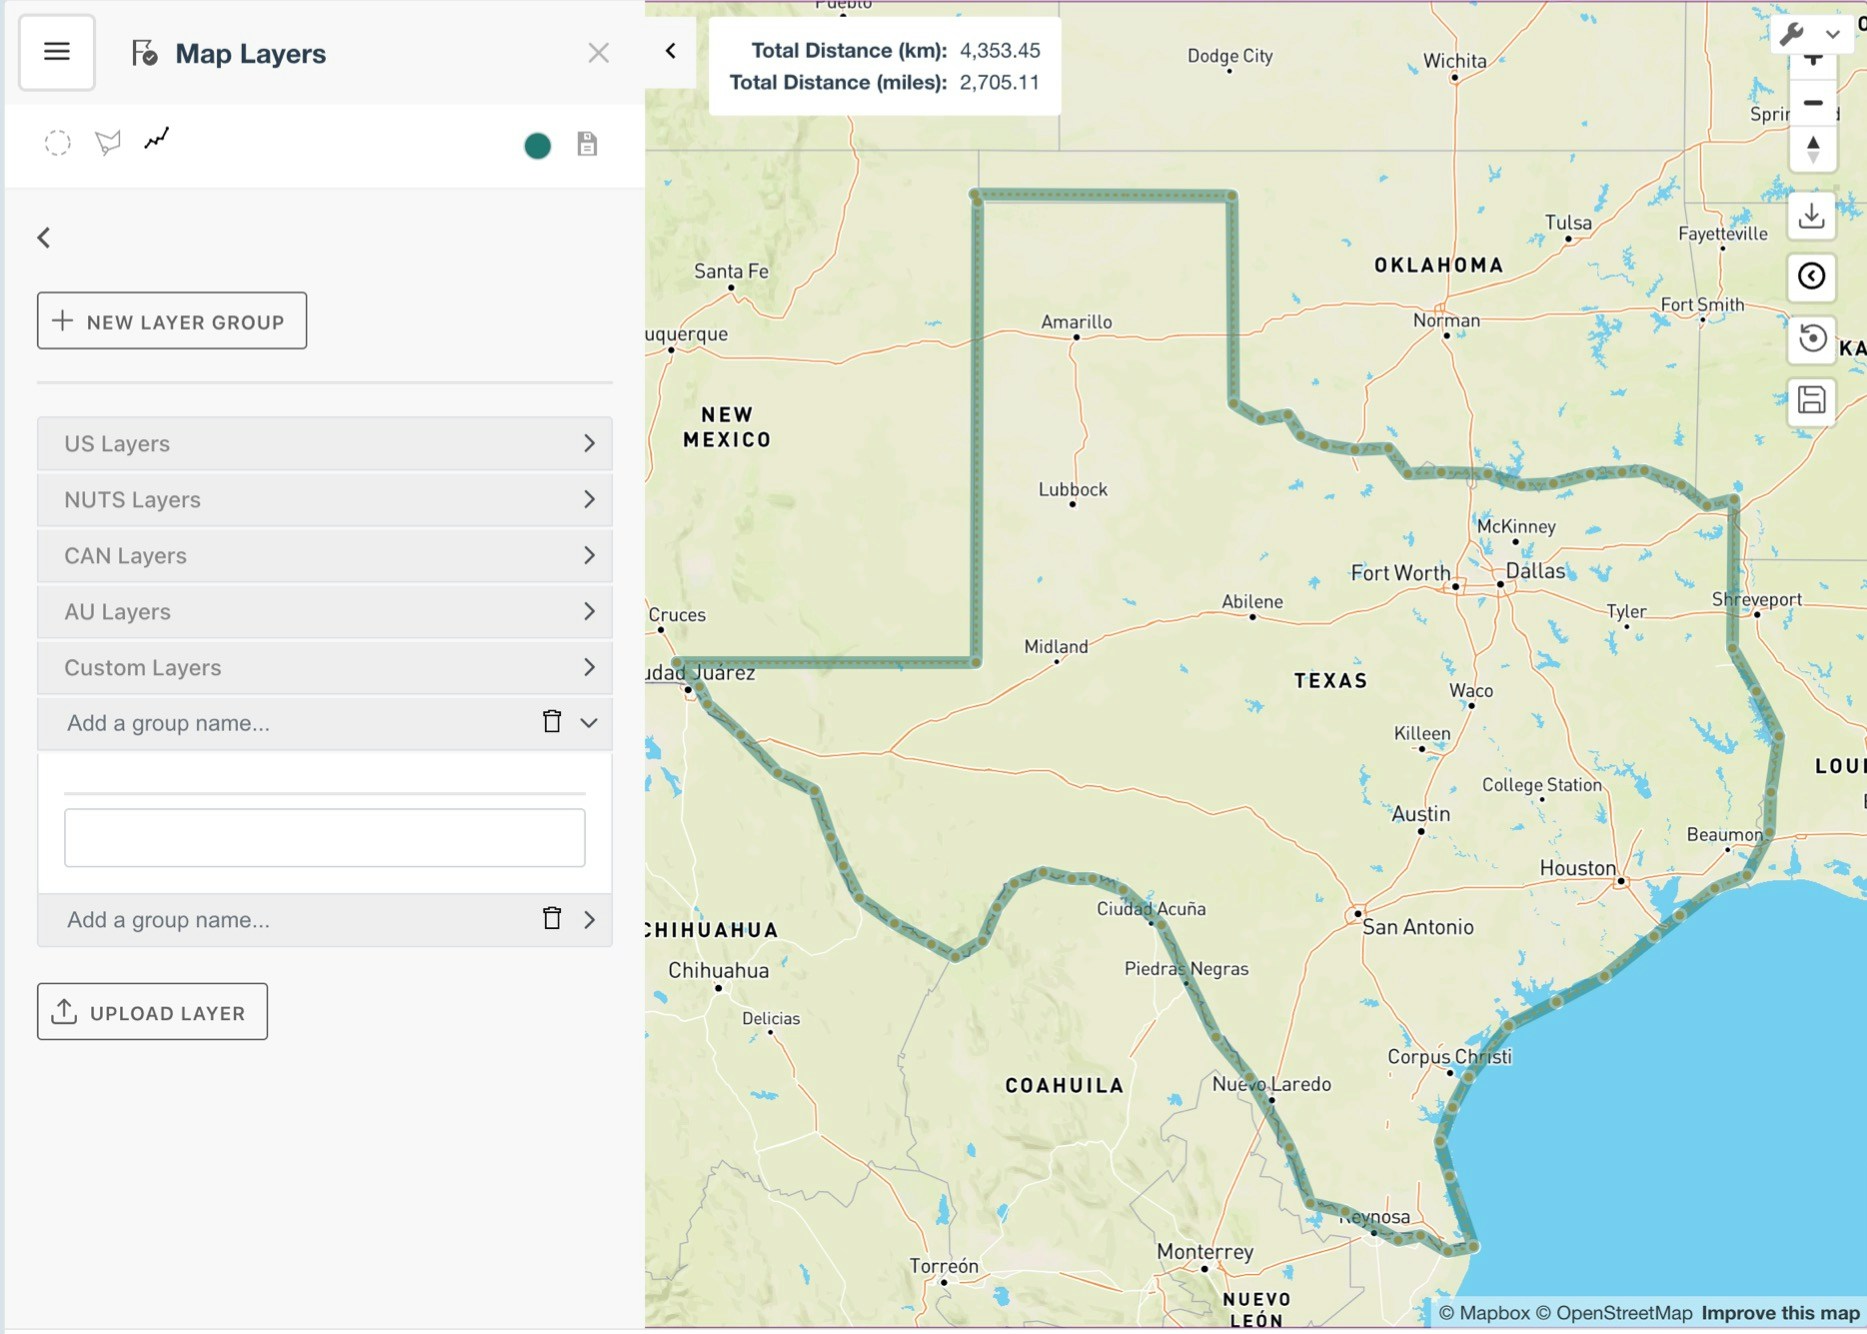1867x1334 pixels.
Task: Expand the Custom Layers group
Action: tap(324, 667)
